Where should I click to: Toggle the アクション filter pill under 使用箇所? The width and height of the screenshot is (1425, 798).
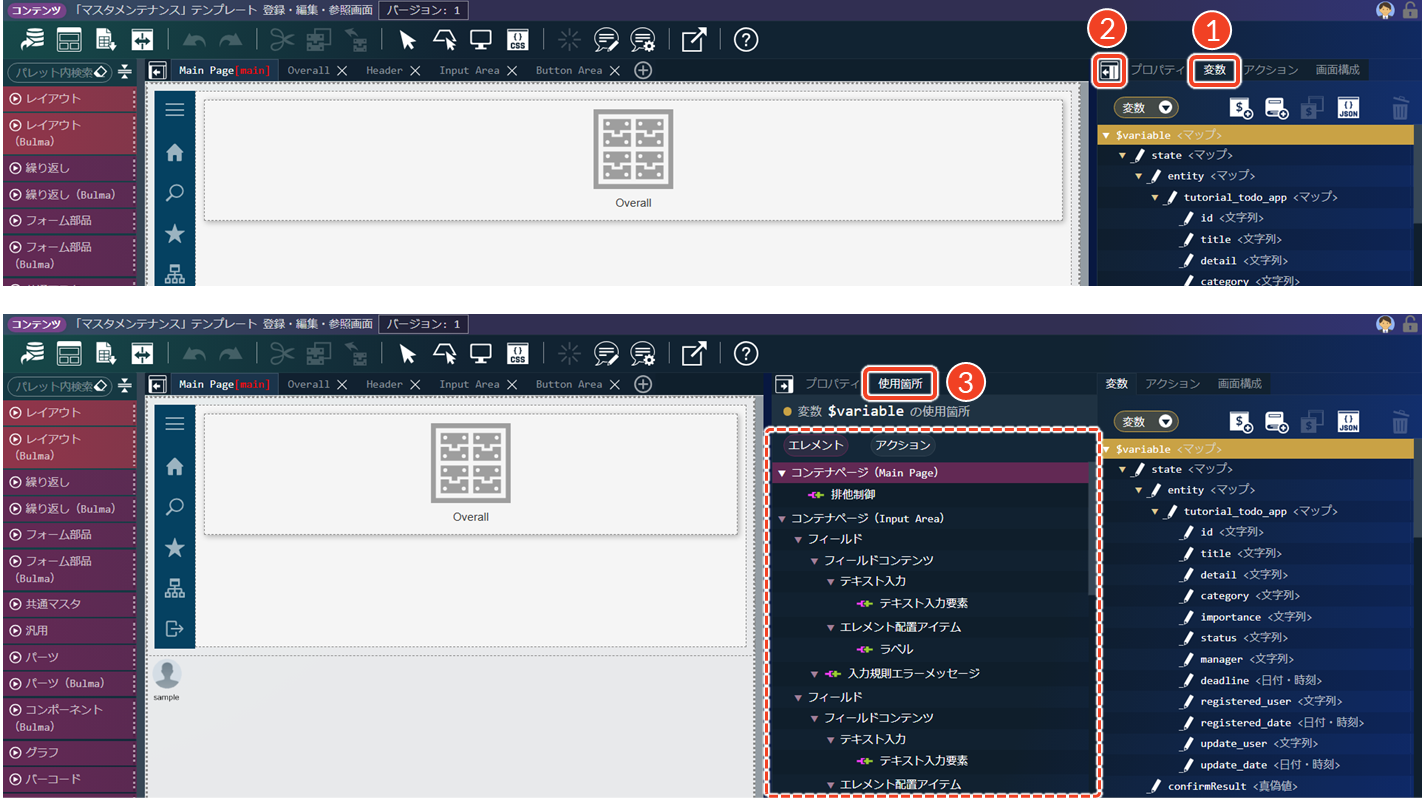pos(901,446)
